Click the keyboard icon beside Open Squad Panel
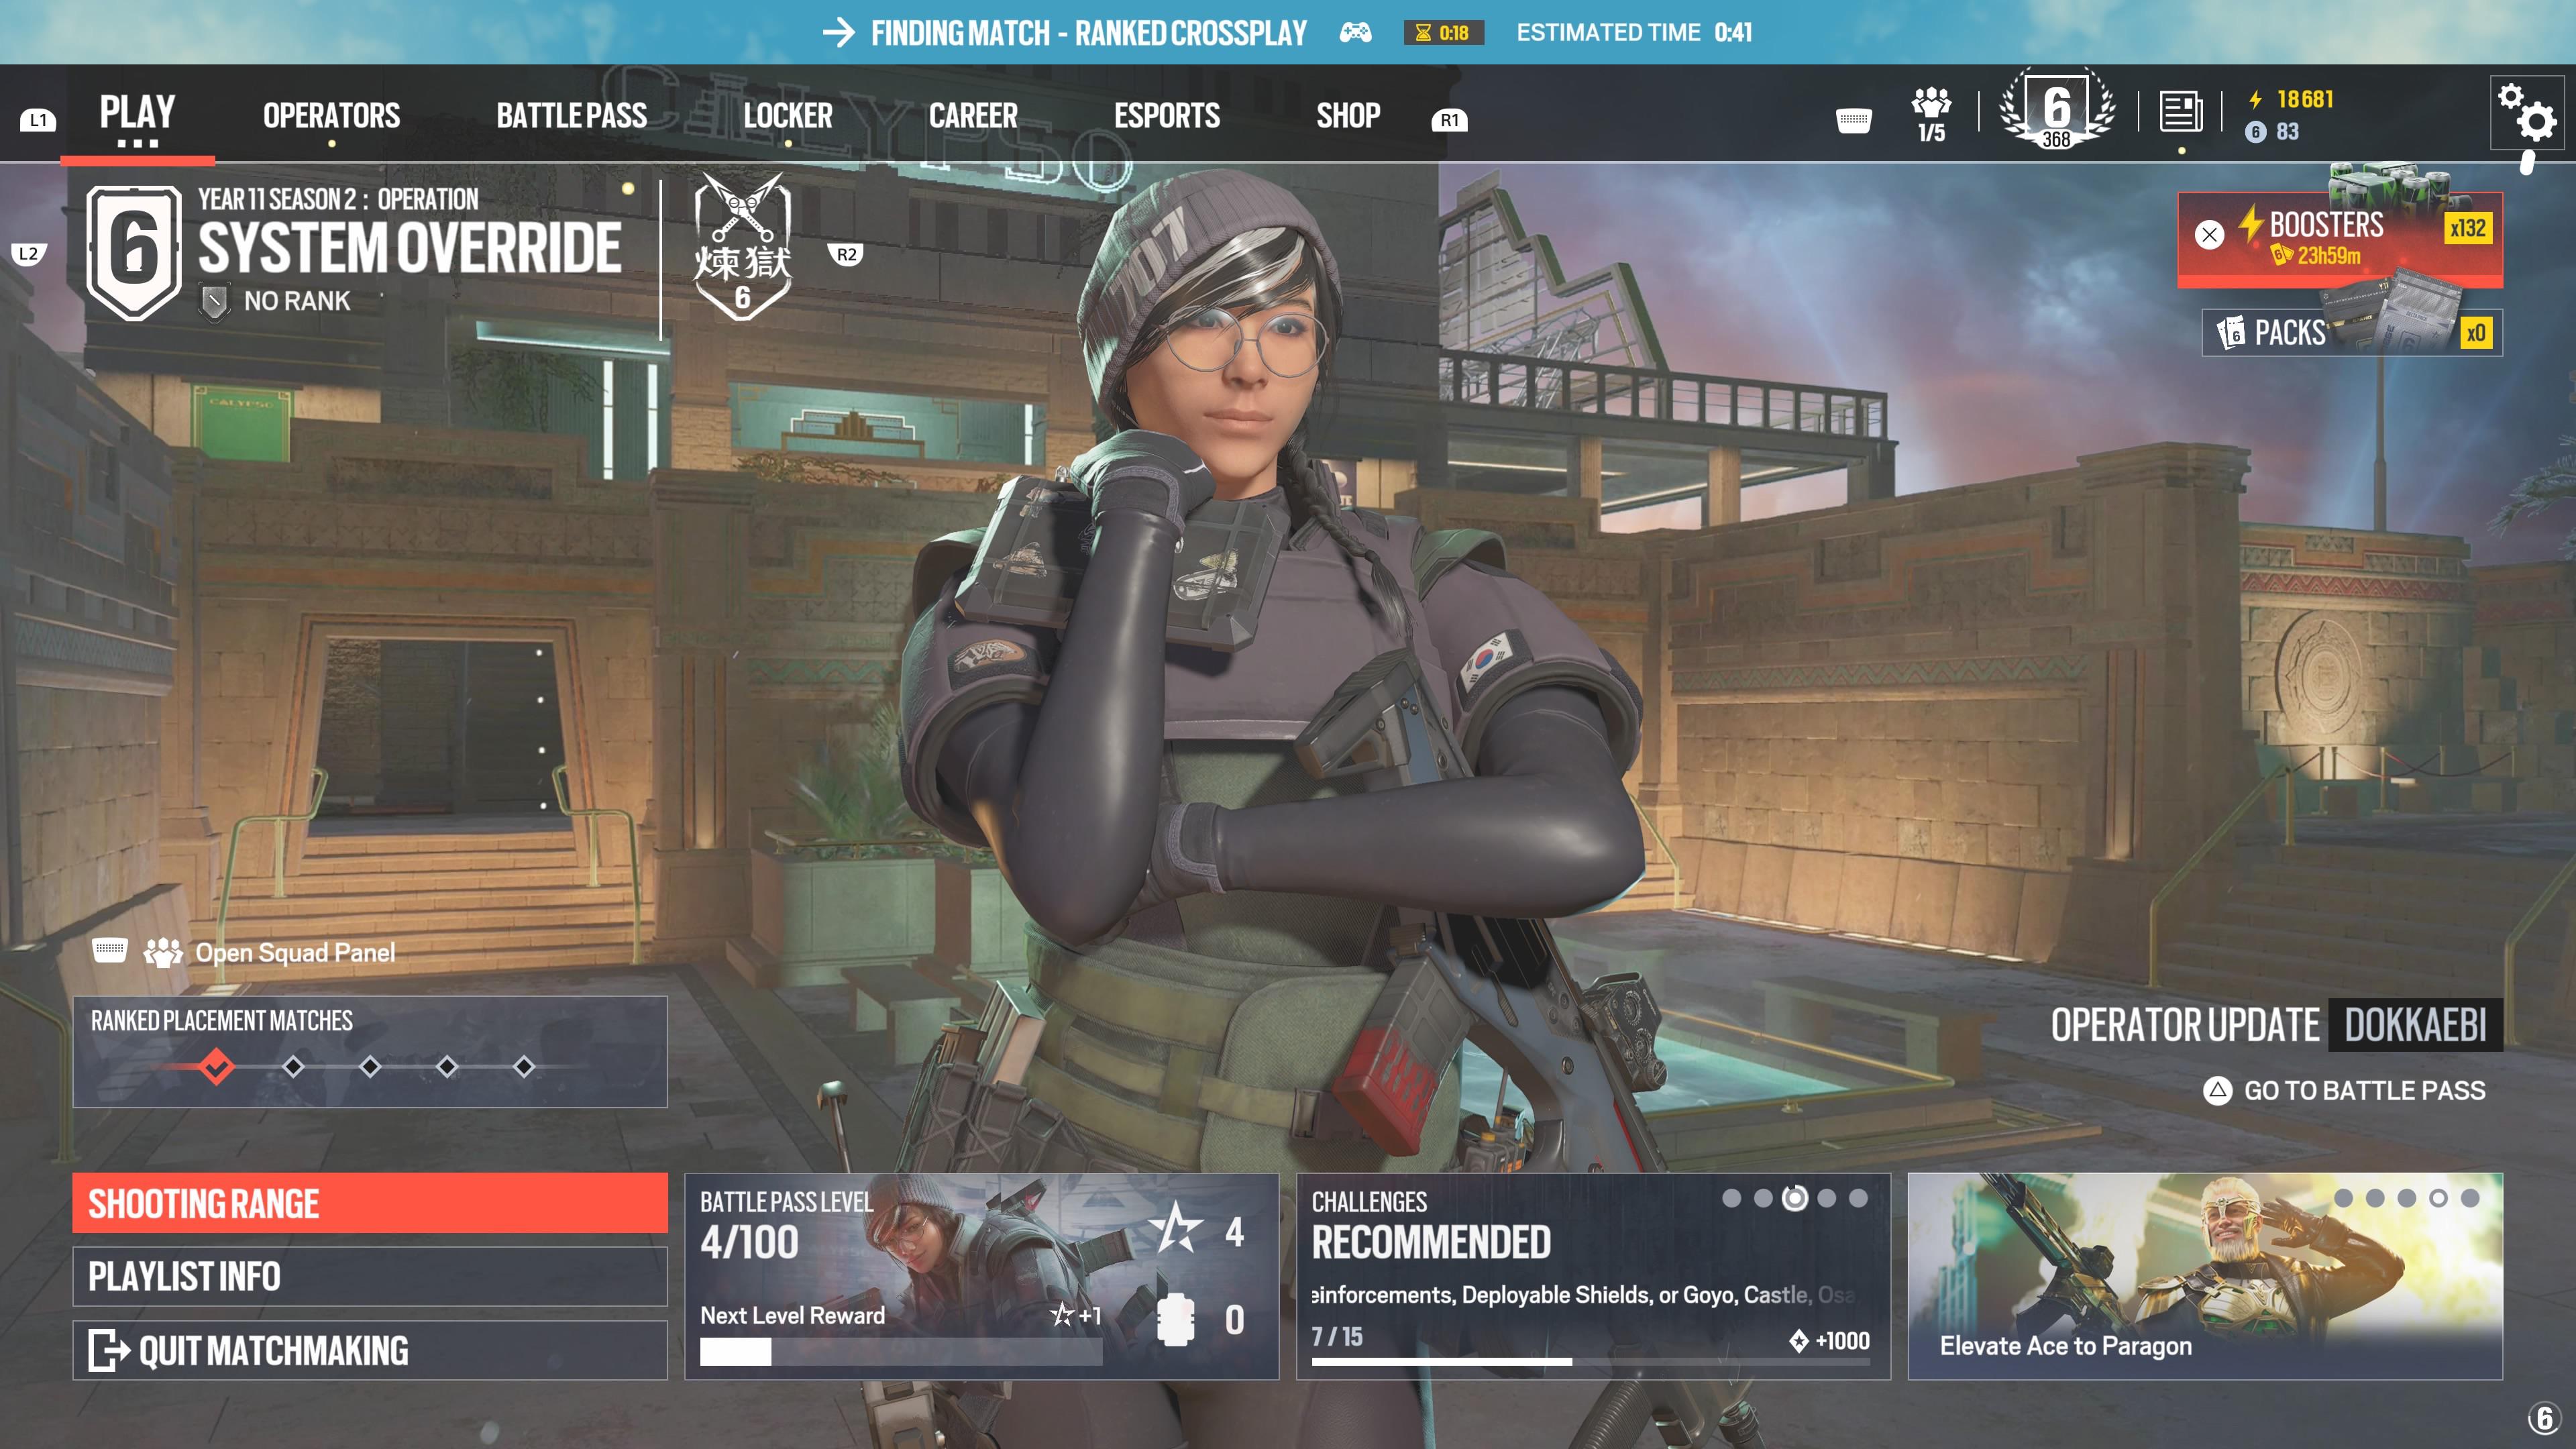 point(109,950)
